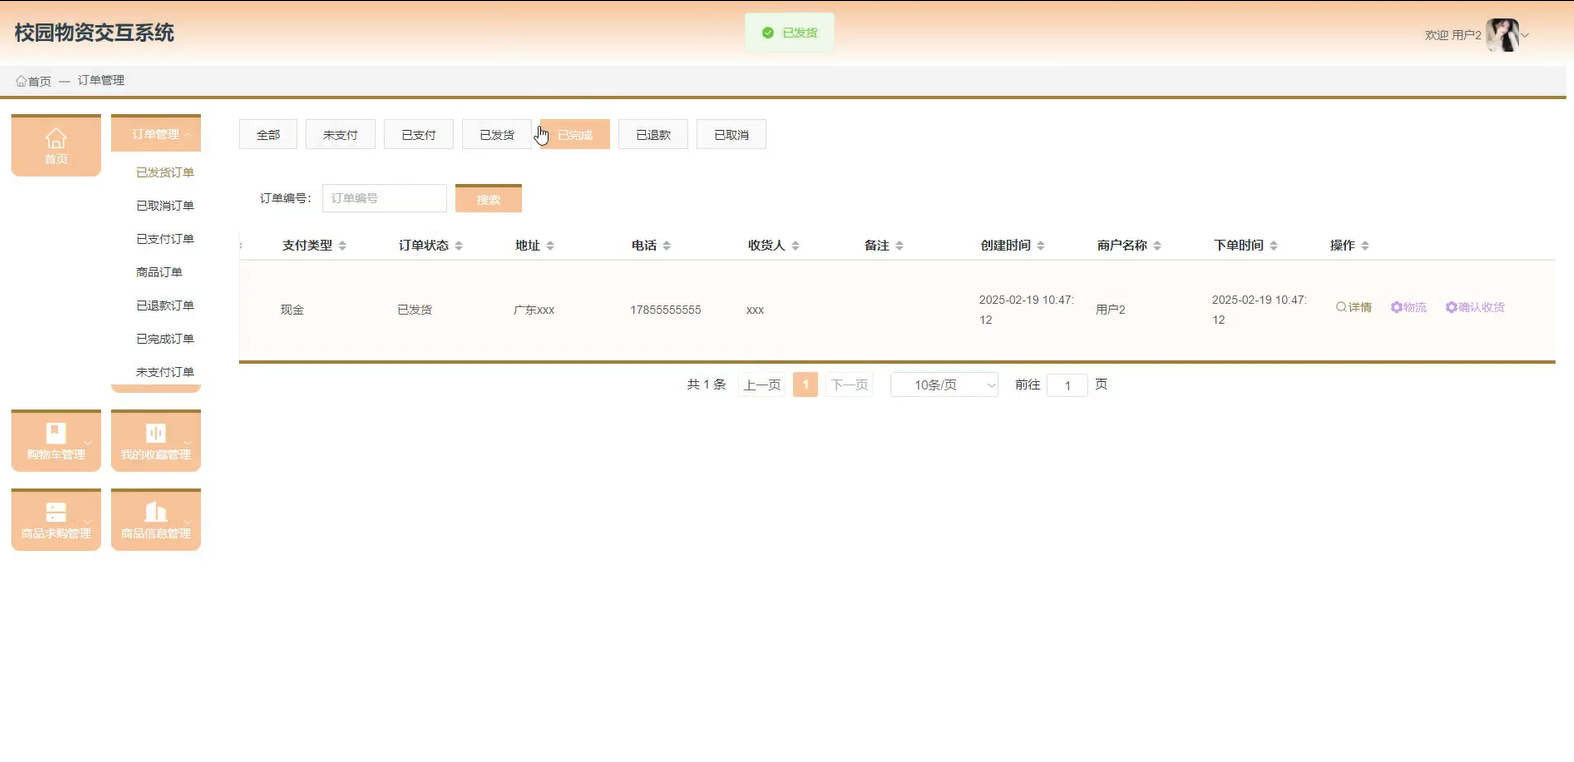This screenshot has width=1574, height=762.
Task: Click the home icon in breadcrumb
Action: [x=21, y=81]
